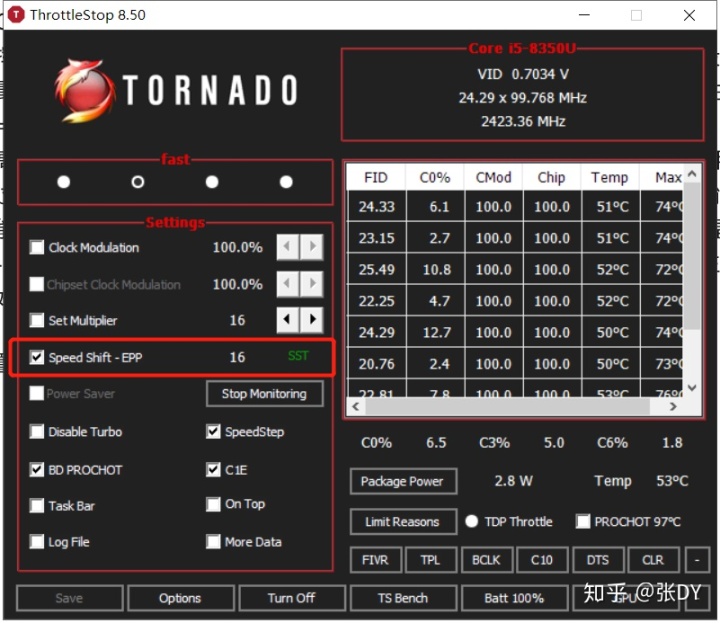The width and height of the screenshot is (720, 623).
Task: Decrease Set Multiplier value with left arrow
Action: [287, 320]
